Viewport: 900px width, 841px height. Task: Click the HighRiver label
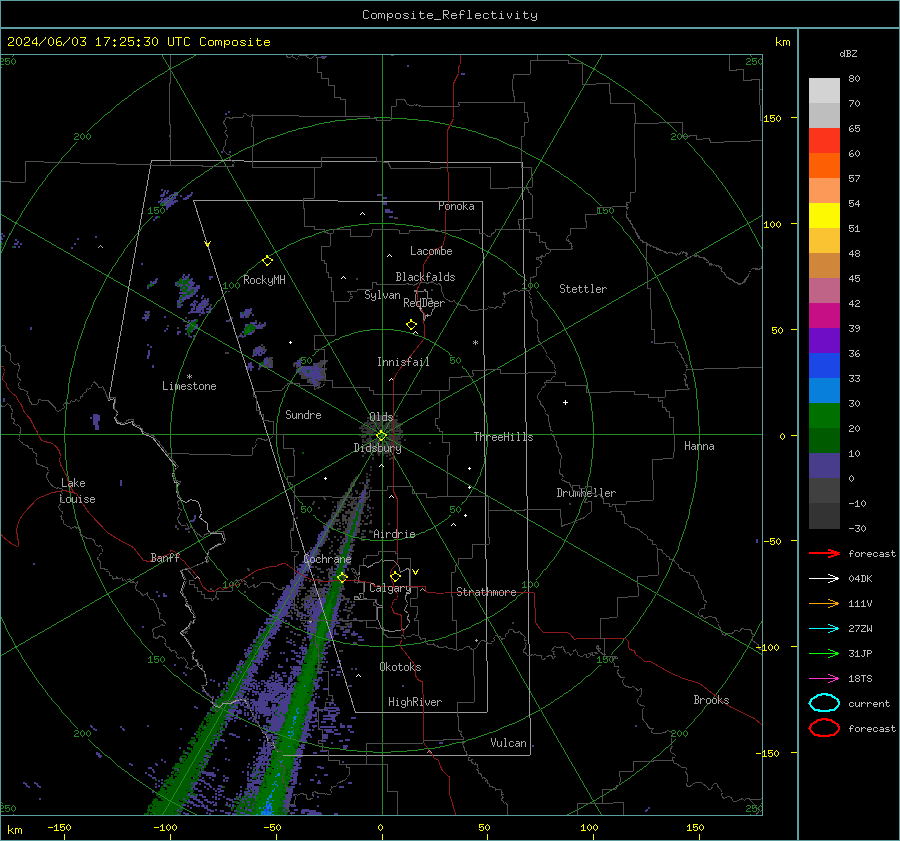(x=415, y=702)
